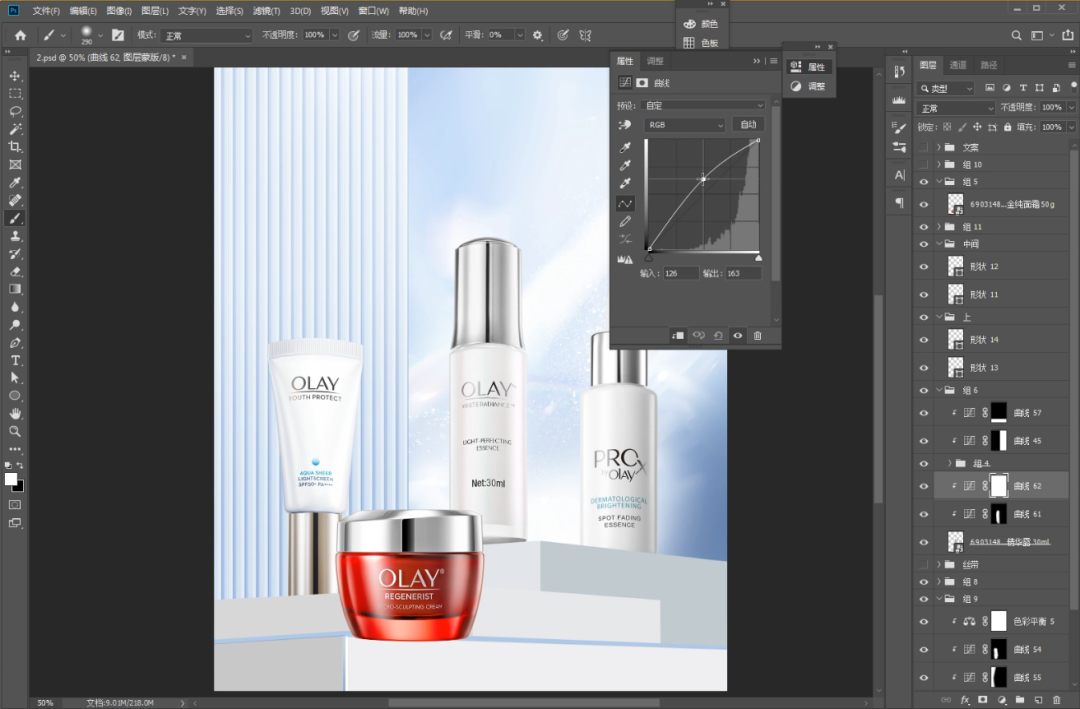Viewport: 1080px width, 709px height.
Task: Delete the Curves adjustment via trash icon
Action: coord(758,336)
